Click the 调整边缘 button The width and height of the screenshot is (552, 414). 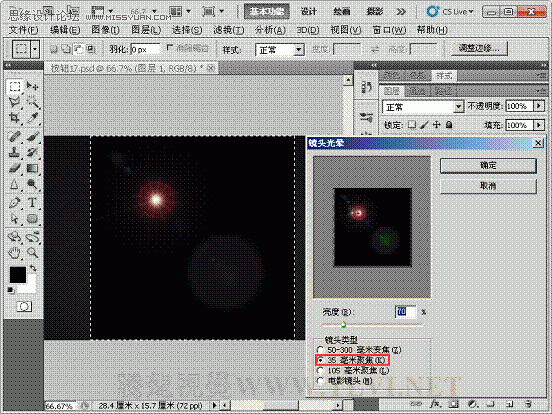[479, 48]
